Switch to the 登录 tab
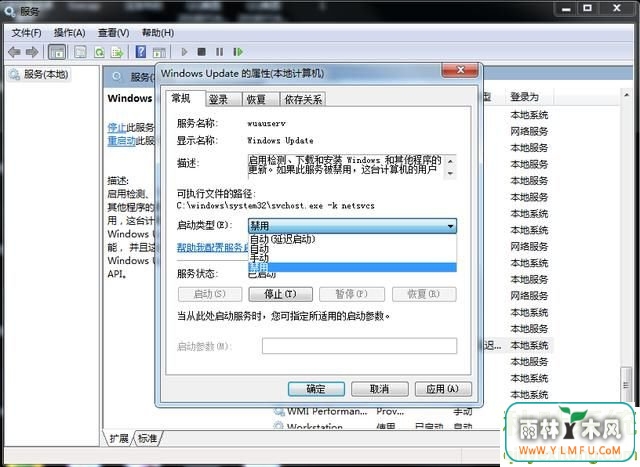 [x=222, y=99]
